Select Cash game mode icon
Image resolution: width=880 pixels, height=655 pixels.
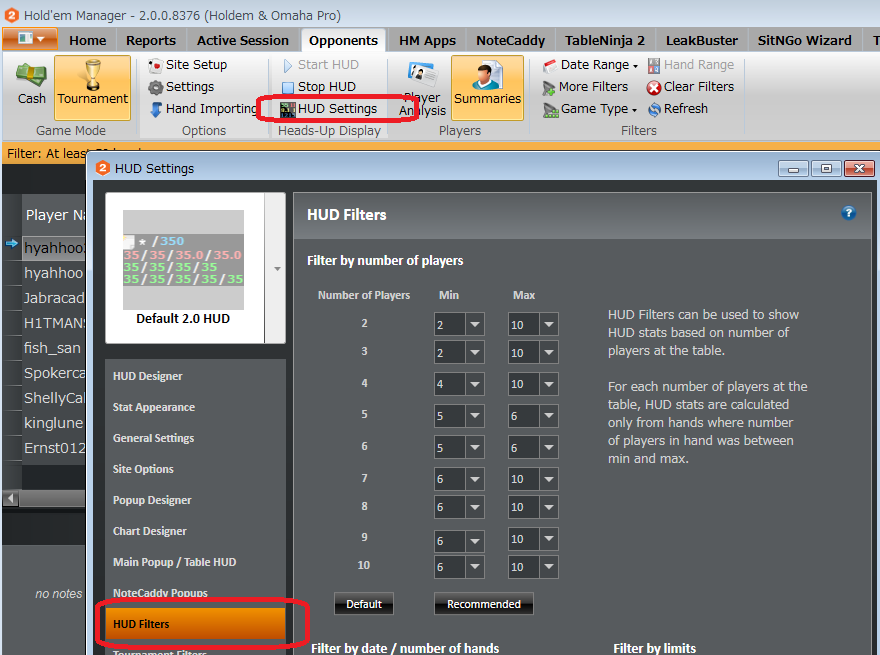tap(31, 85)
